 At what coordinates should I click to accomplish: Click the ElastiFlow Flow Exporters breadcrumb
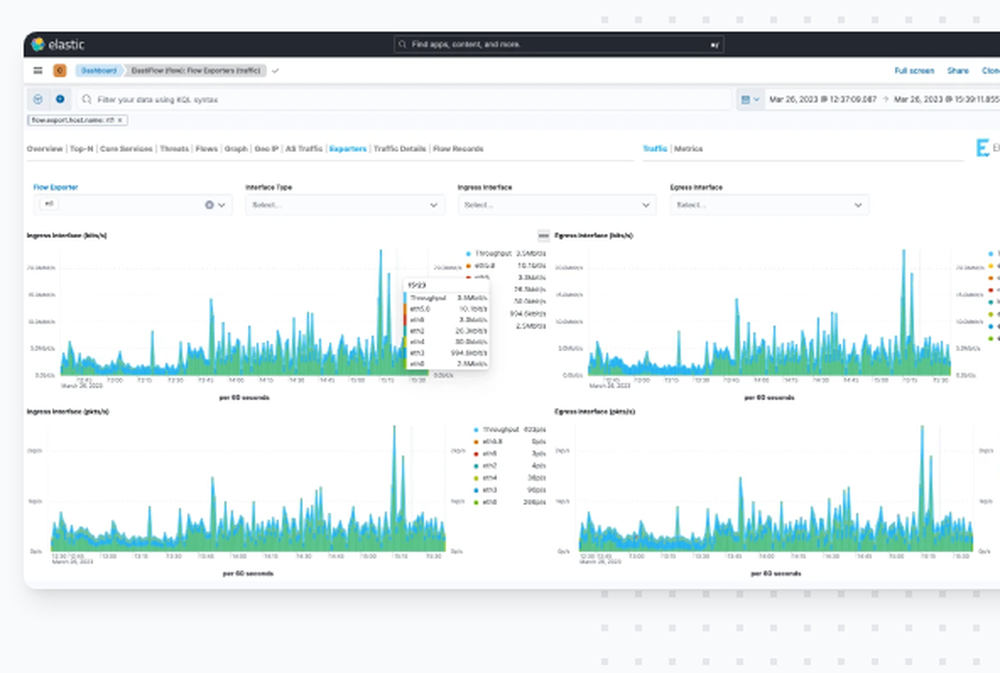tap(196, 71)
